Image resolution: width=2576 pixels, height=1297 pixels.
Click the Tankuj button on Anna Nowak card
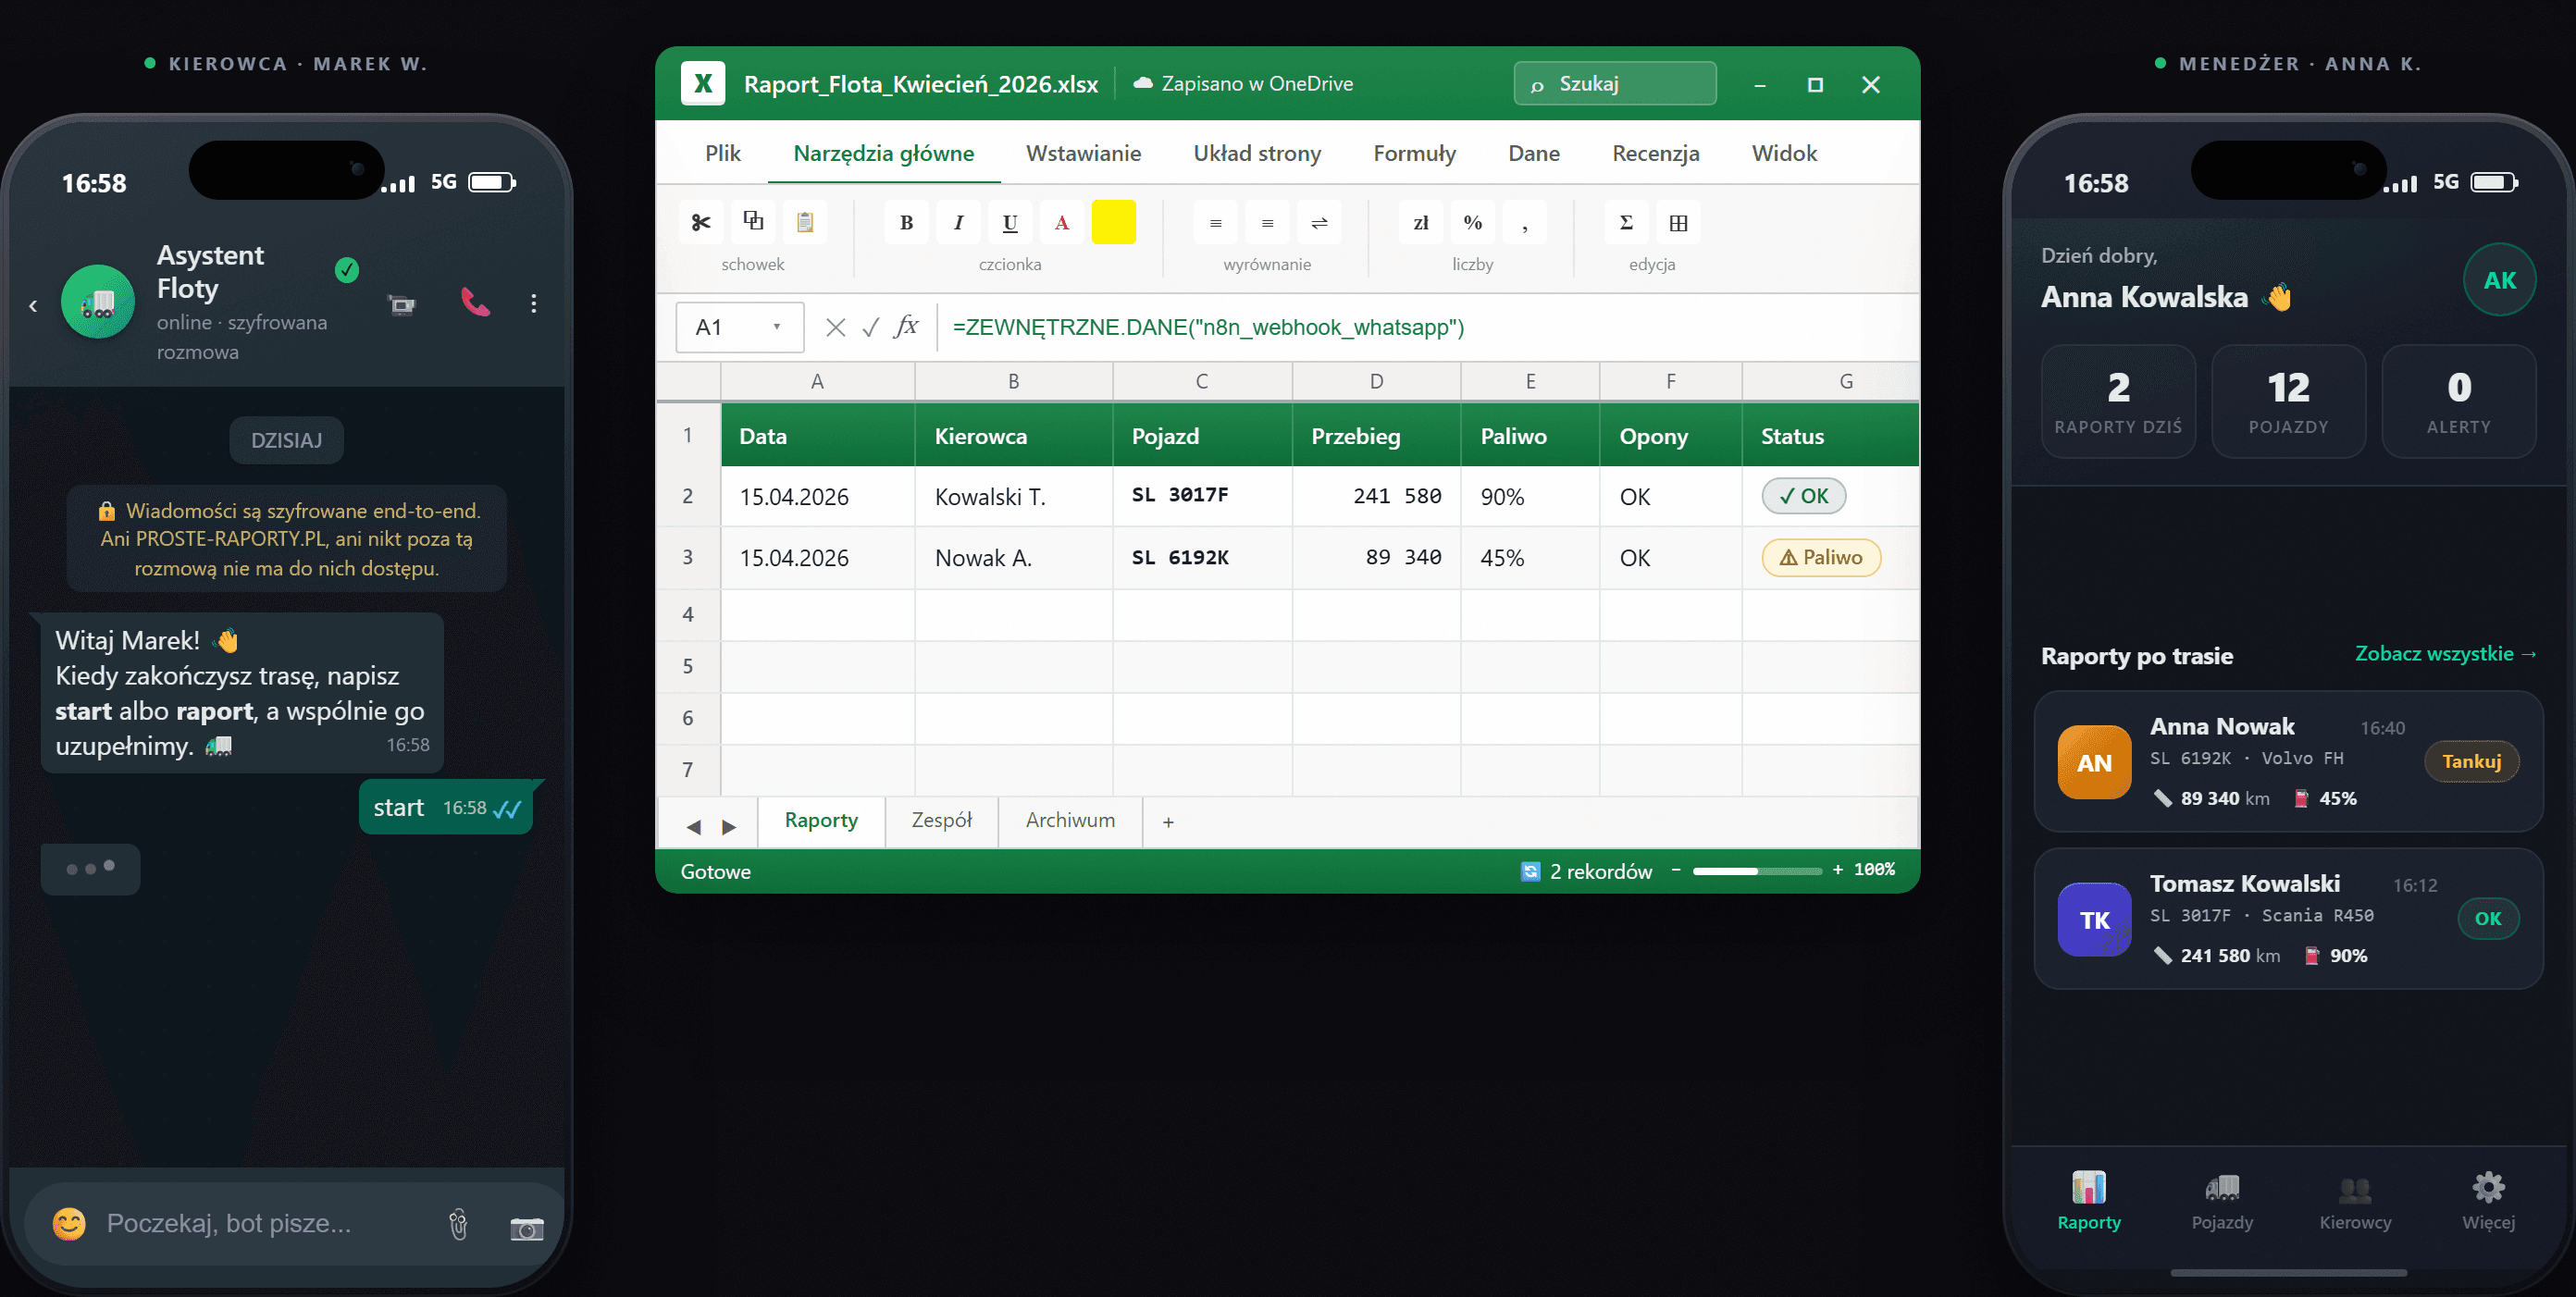coord(2471,762)
